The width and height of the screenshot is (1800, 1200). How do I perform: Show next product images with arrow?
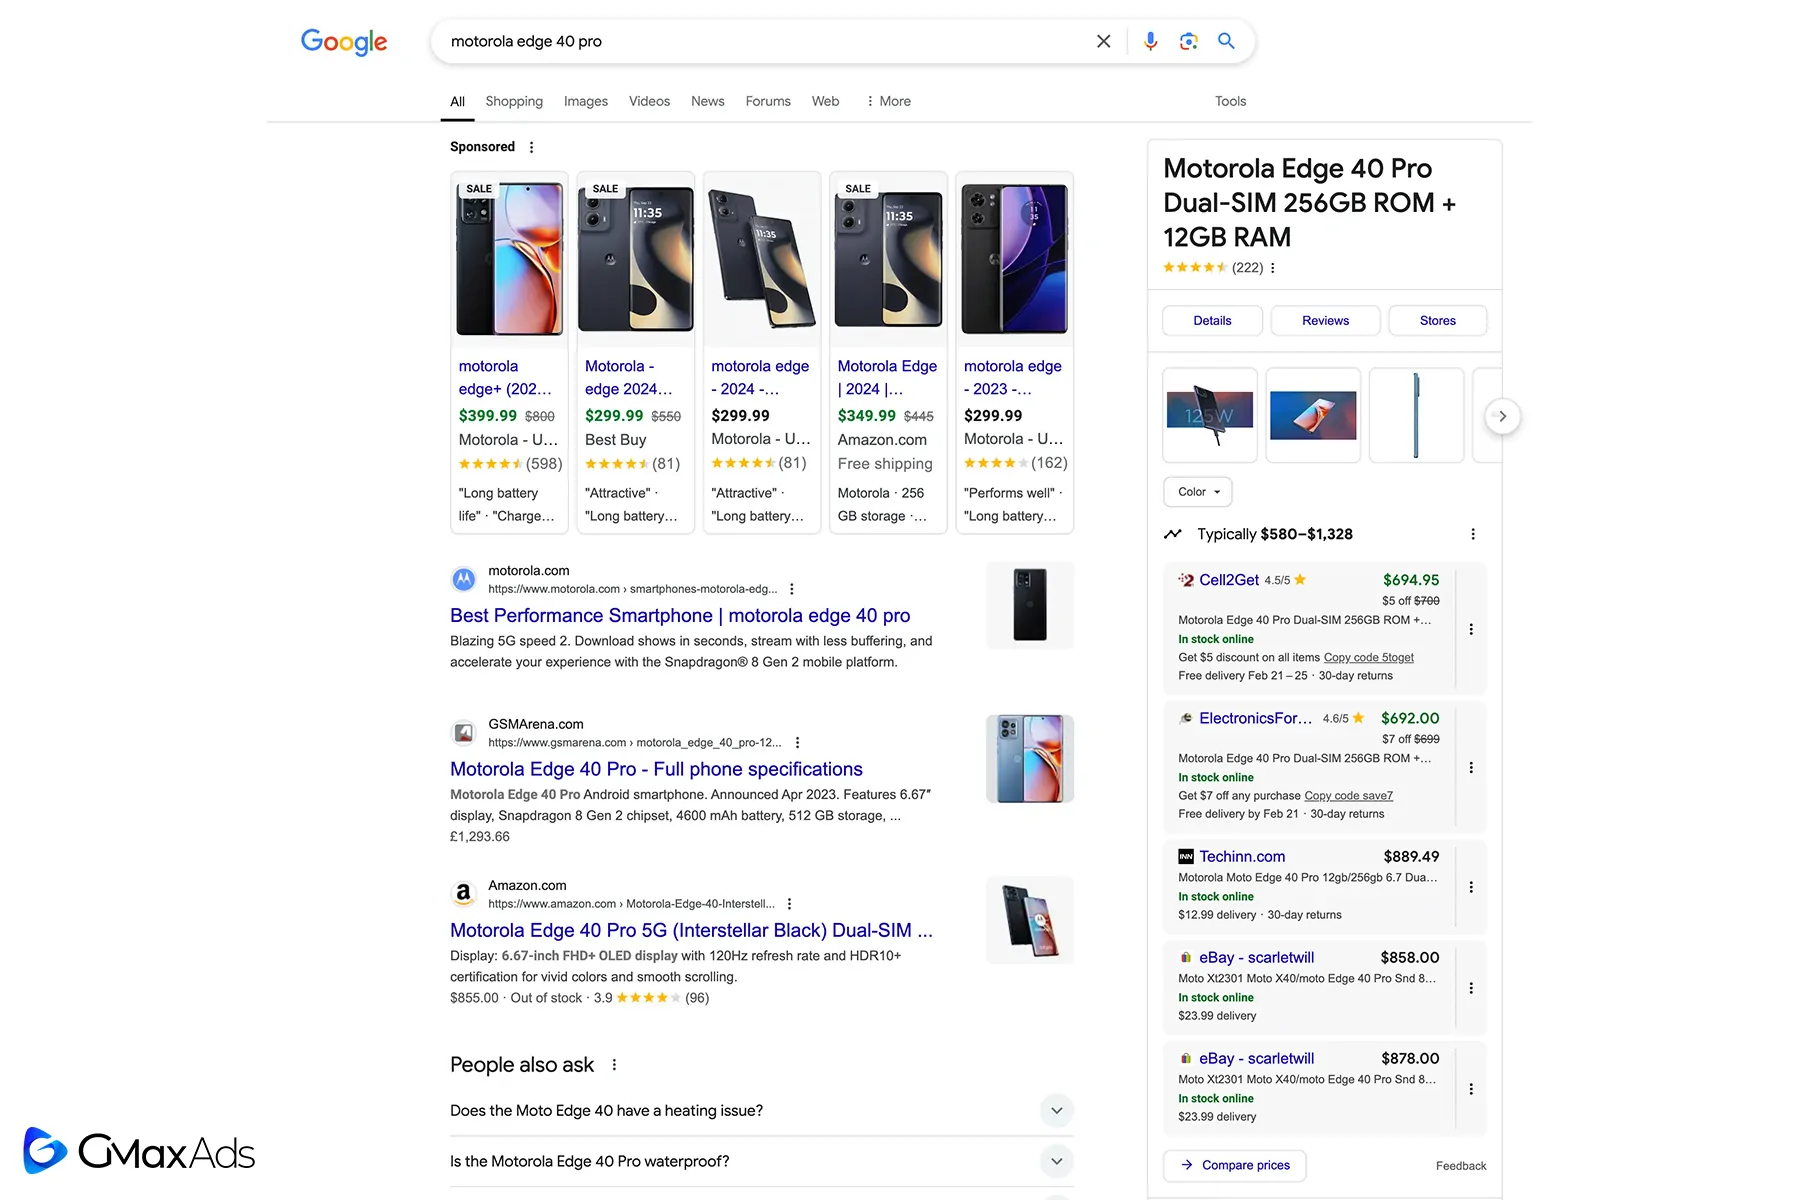tap(1502, 416)
